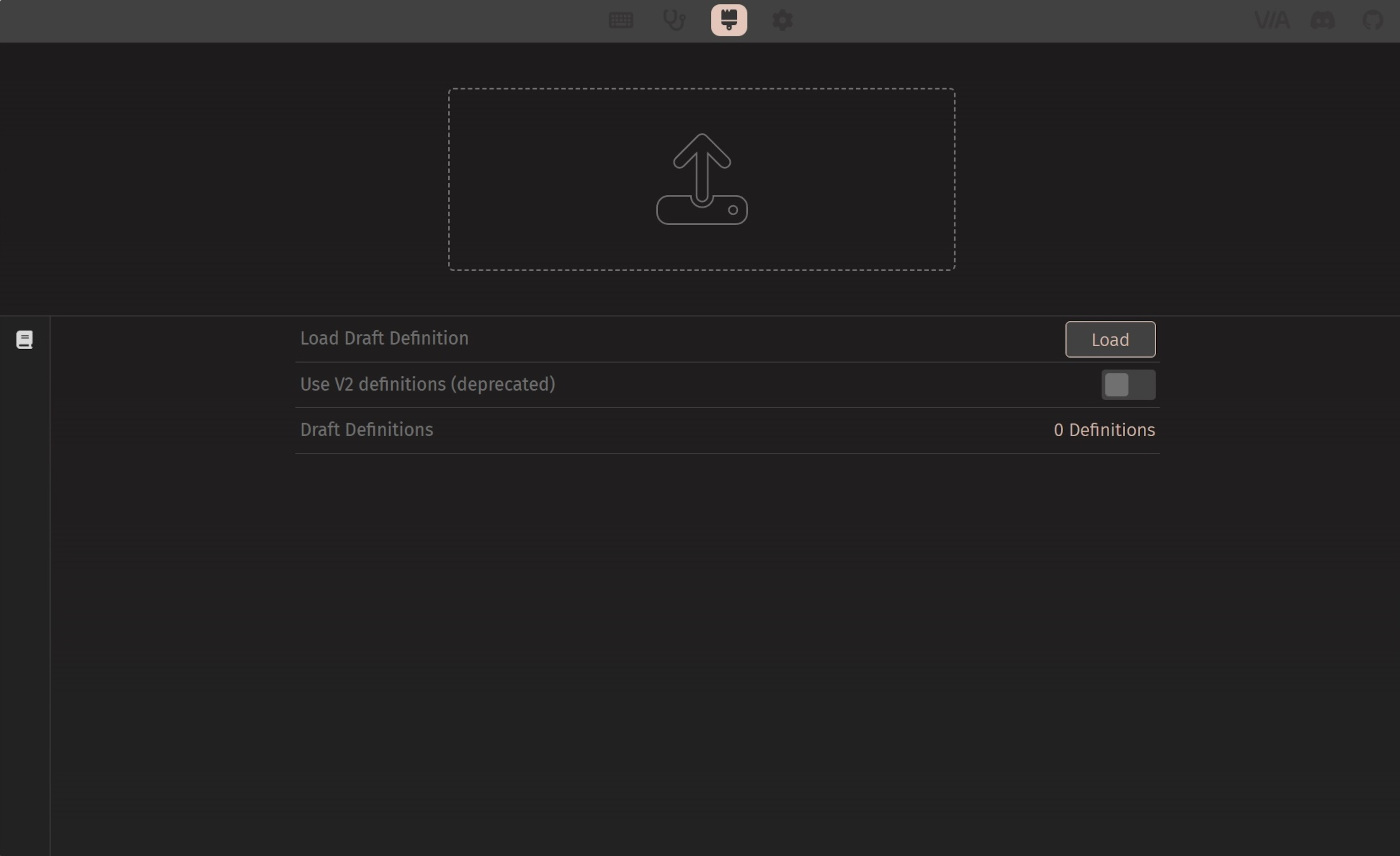Click empty space in the left sidebar strip
The width and height of the screenshot is (1400, 856).
tap(25, 600)
